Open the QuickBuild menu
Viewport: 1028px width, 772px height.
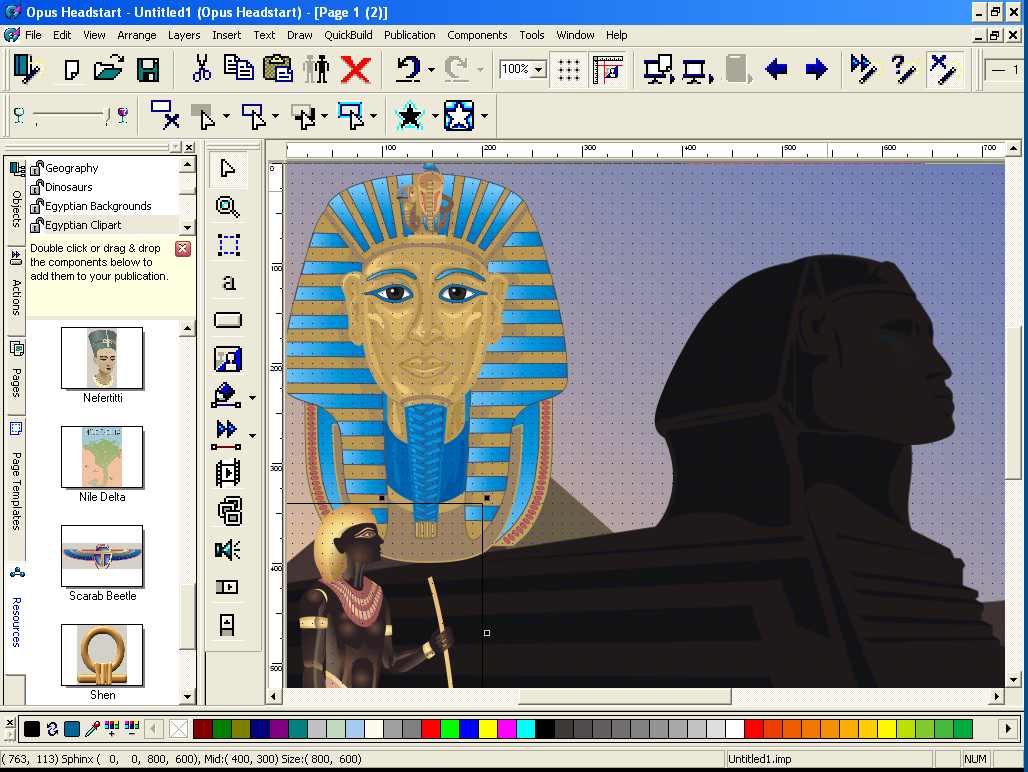[x=348, y=35]
